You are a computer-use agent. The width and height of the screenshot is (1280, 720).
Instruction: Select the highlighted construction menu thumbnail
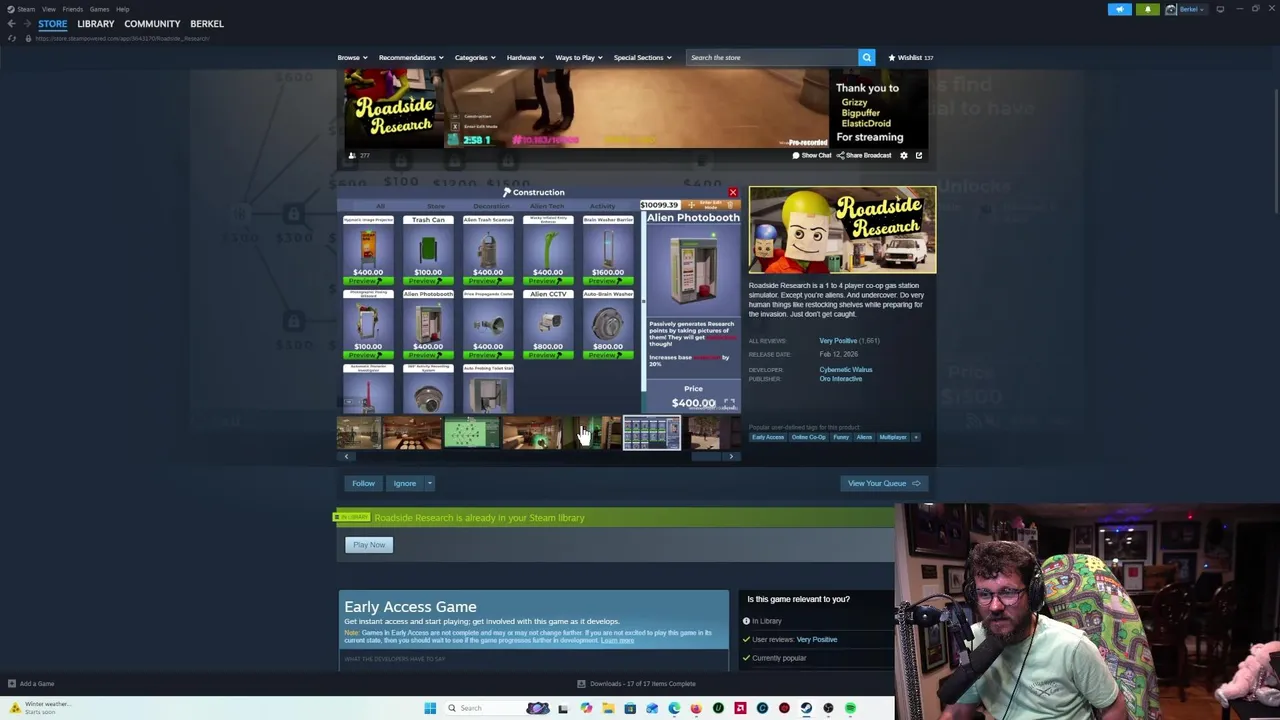click(652, 433)
